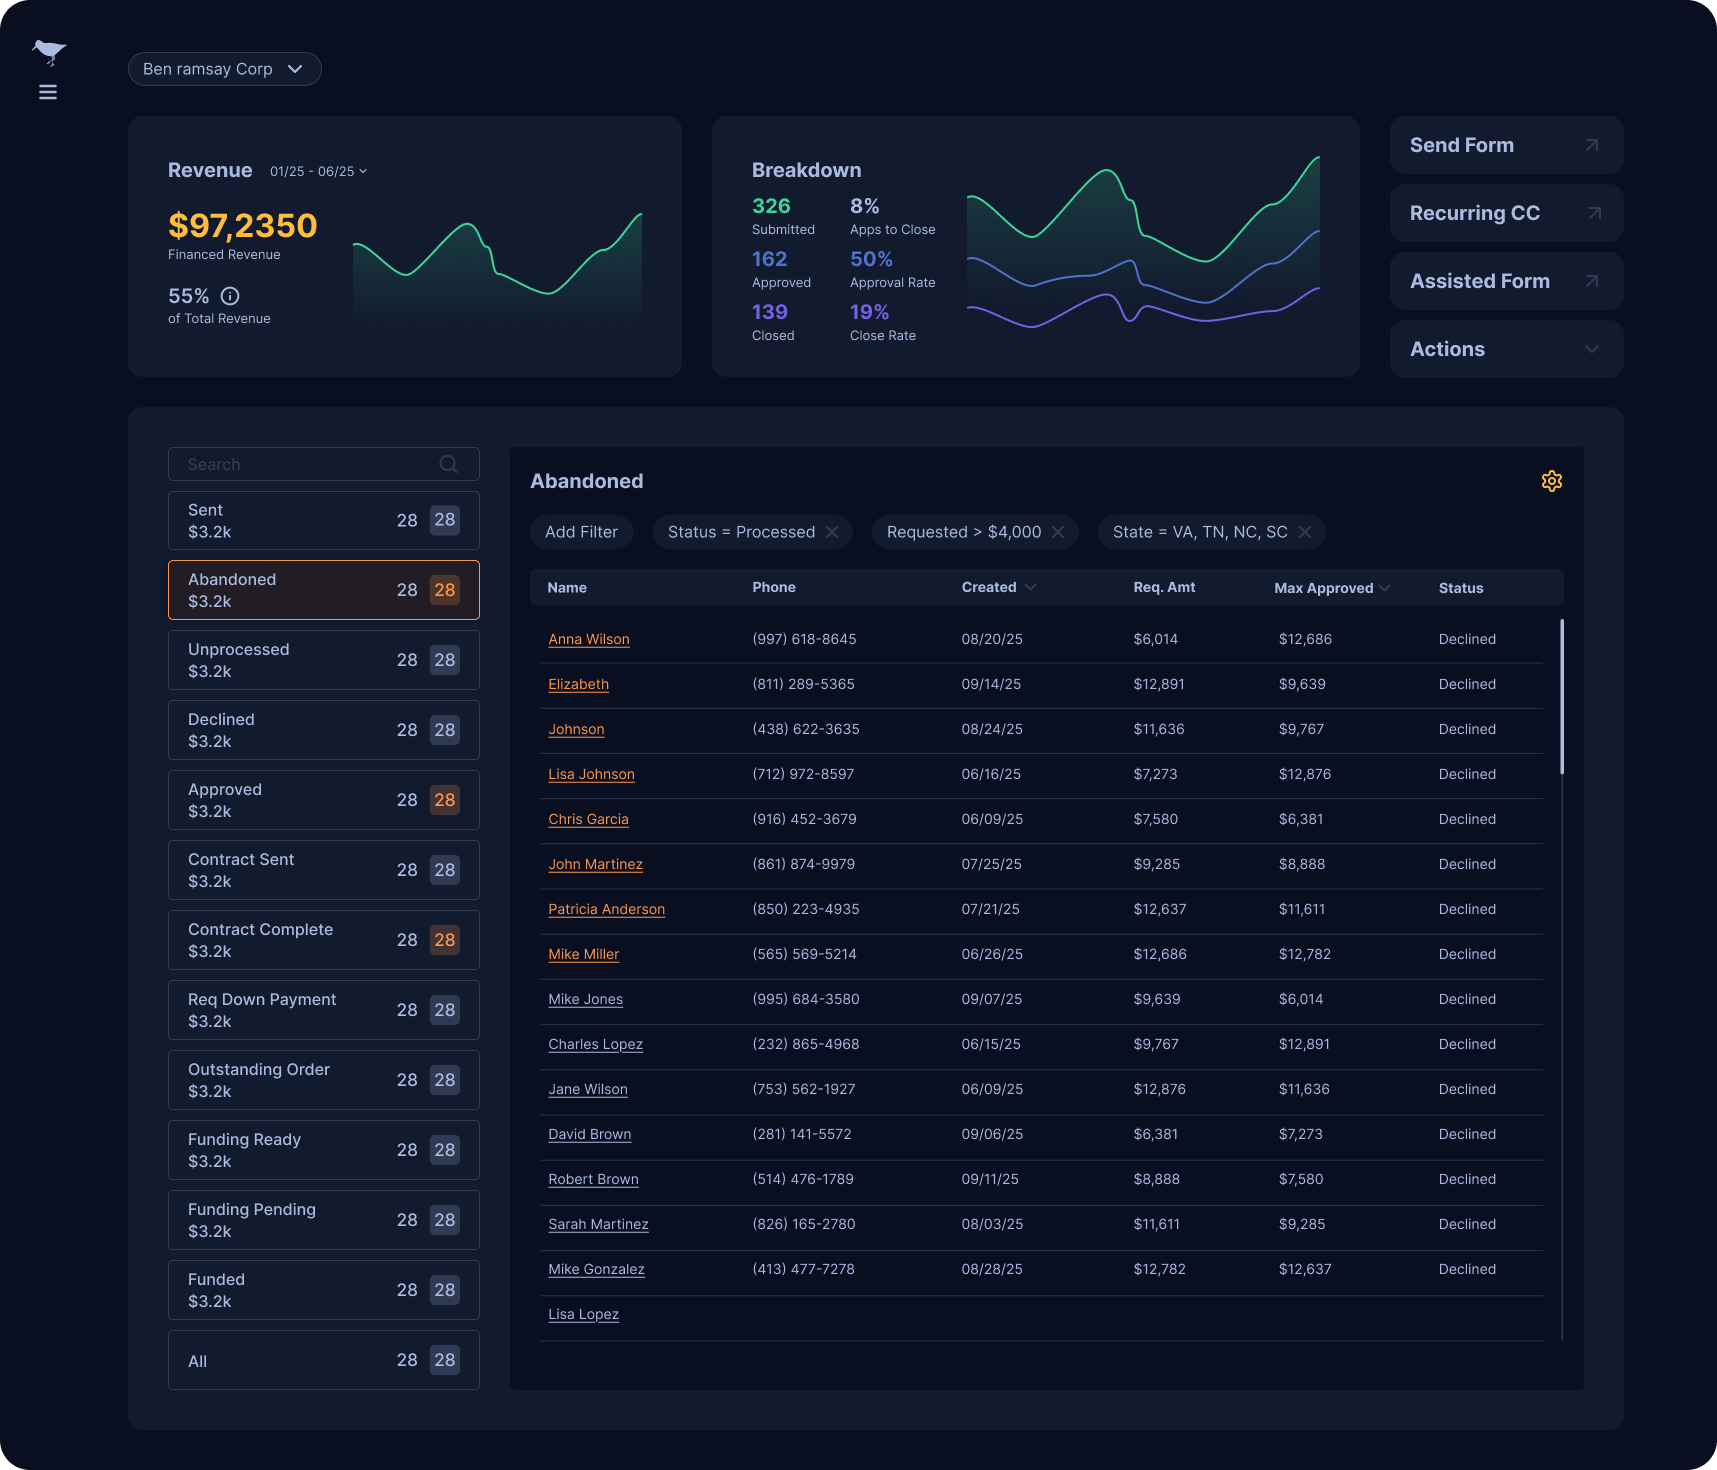Open Lisa Johnson's record
This screenshot has height=1470, width=1717.
pos(591,774)
